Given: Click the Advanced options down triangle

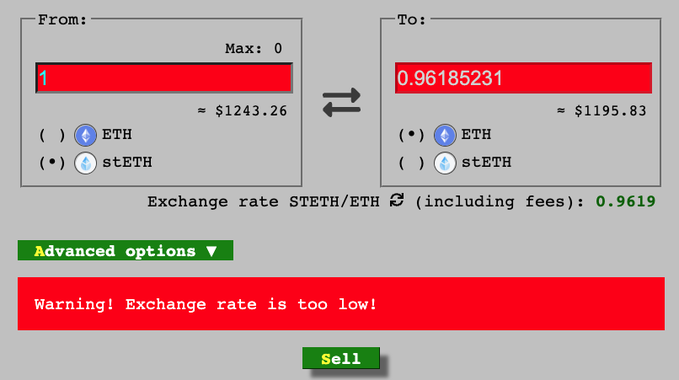Looking at the screenshot, I should tap(211, 251).
